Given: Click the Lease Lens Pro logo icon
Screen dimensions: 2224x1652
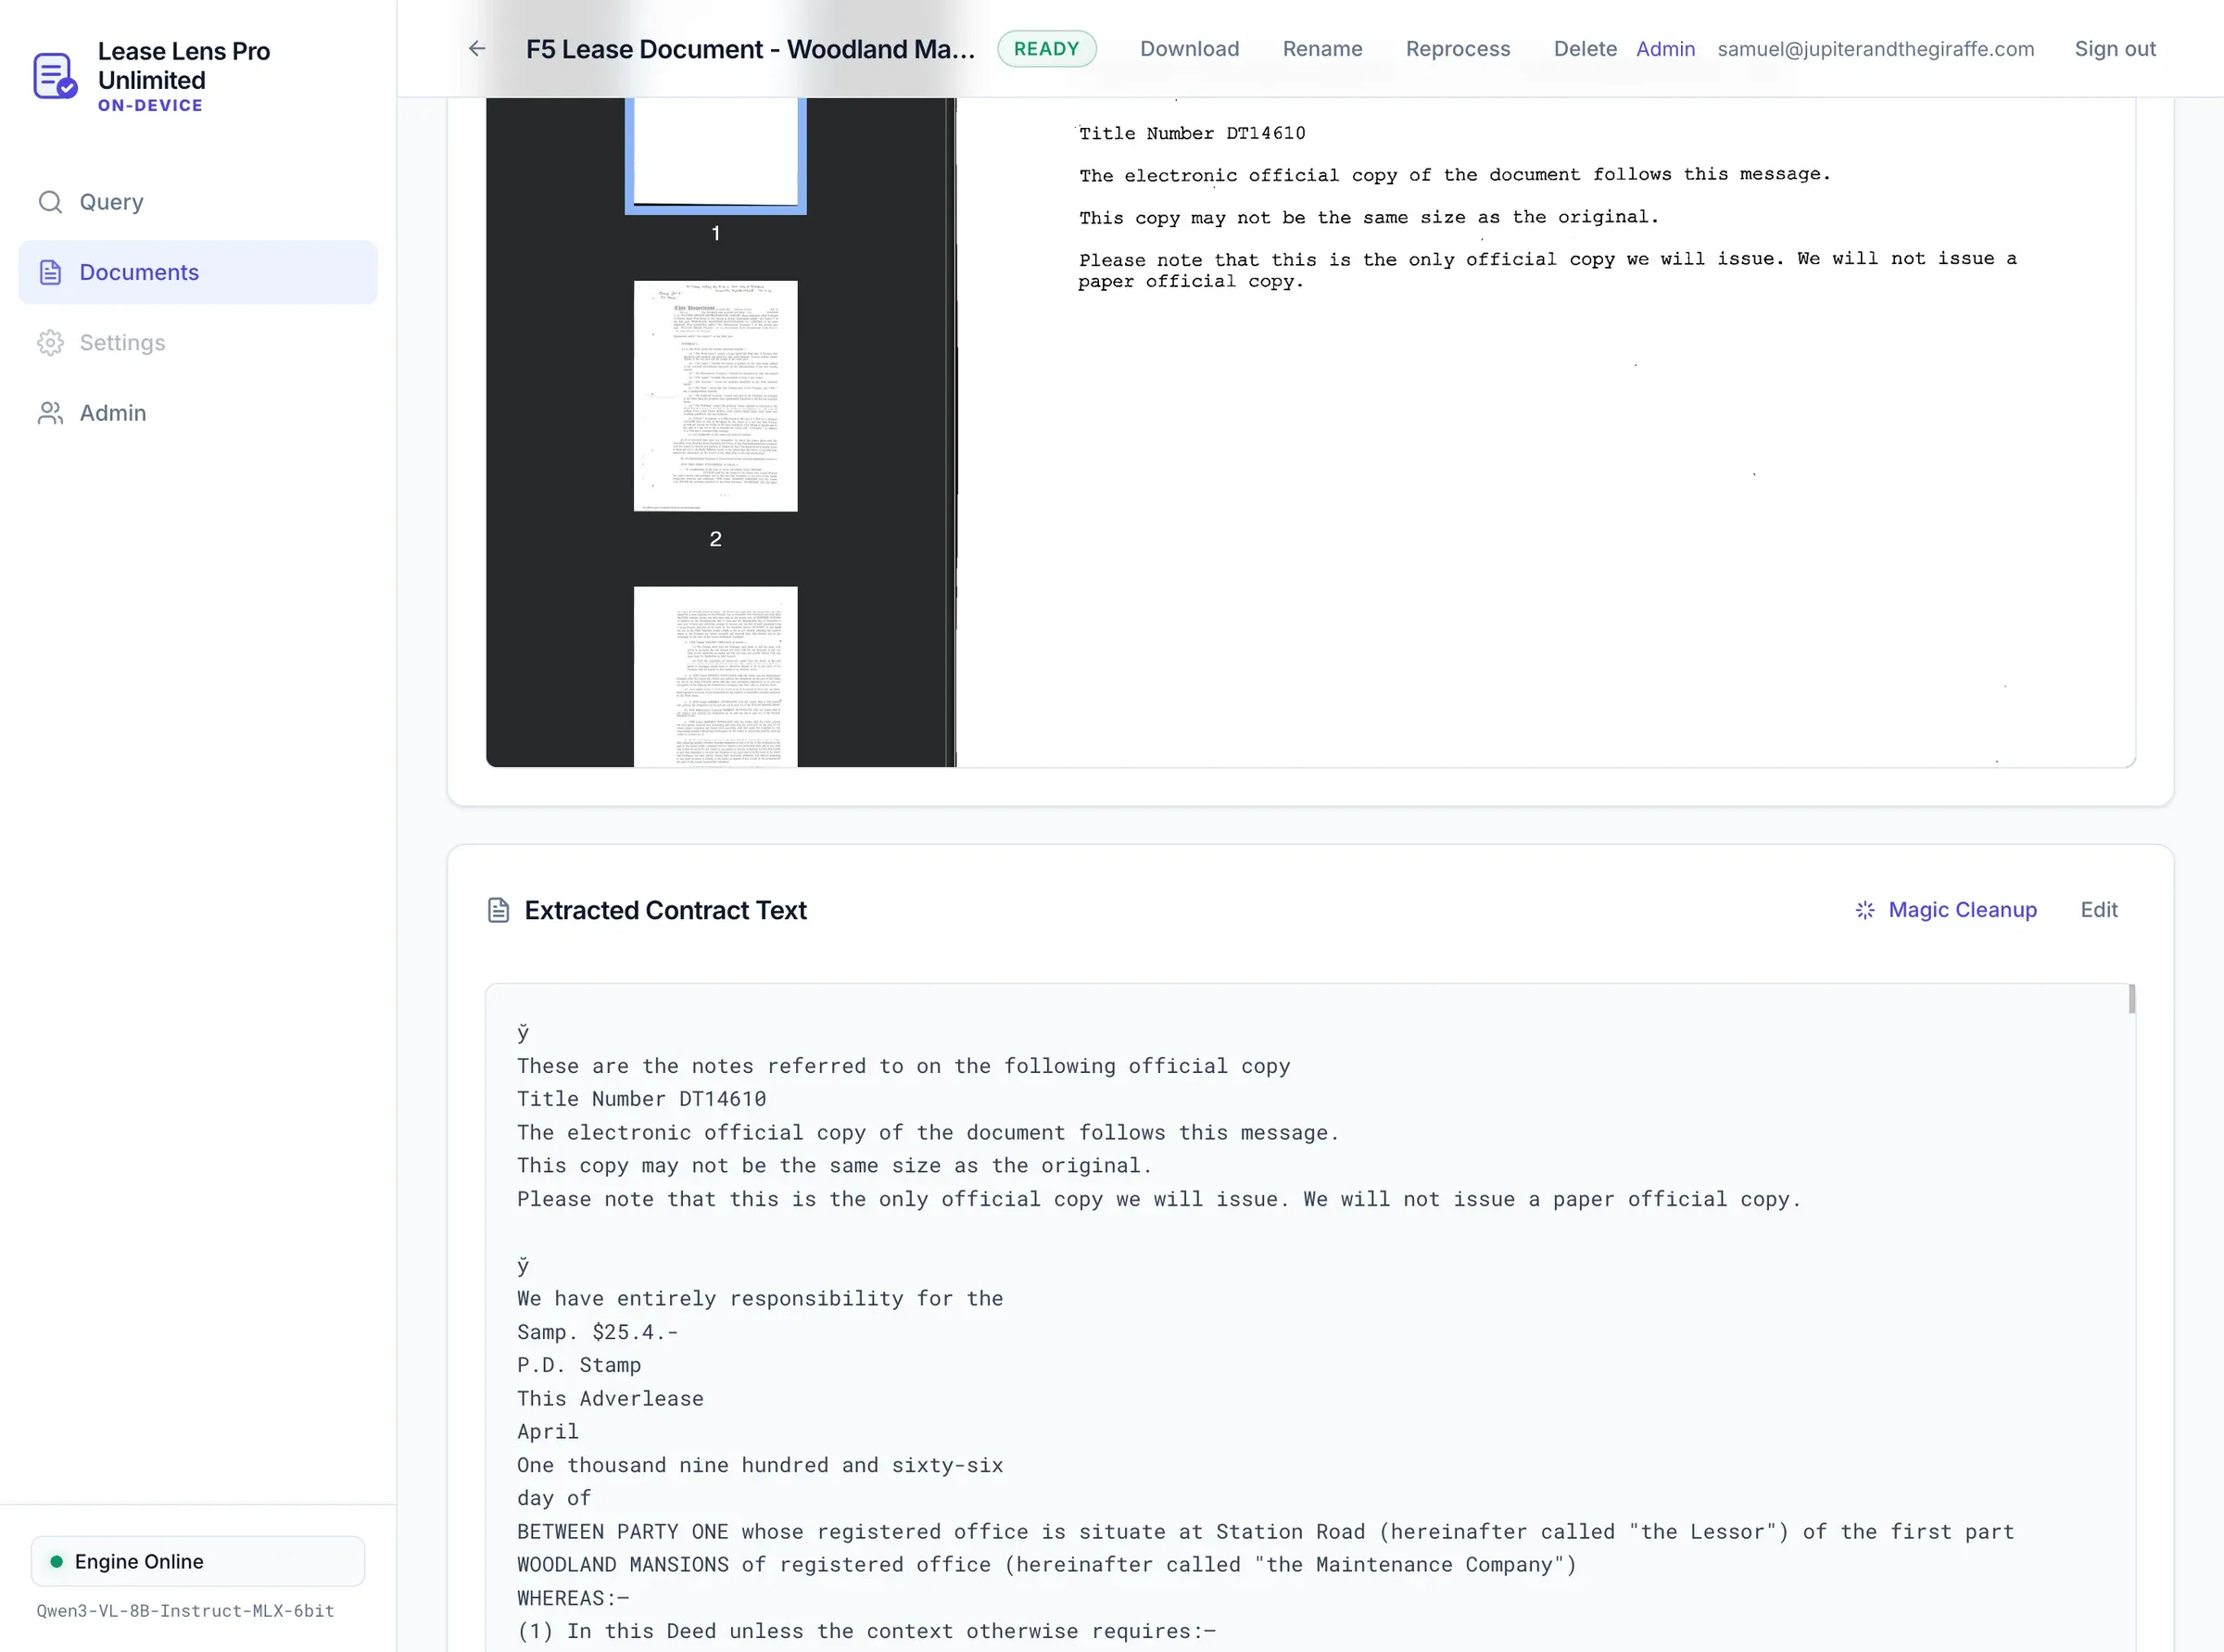Looking at the screenshot, I should coord(54,76).
